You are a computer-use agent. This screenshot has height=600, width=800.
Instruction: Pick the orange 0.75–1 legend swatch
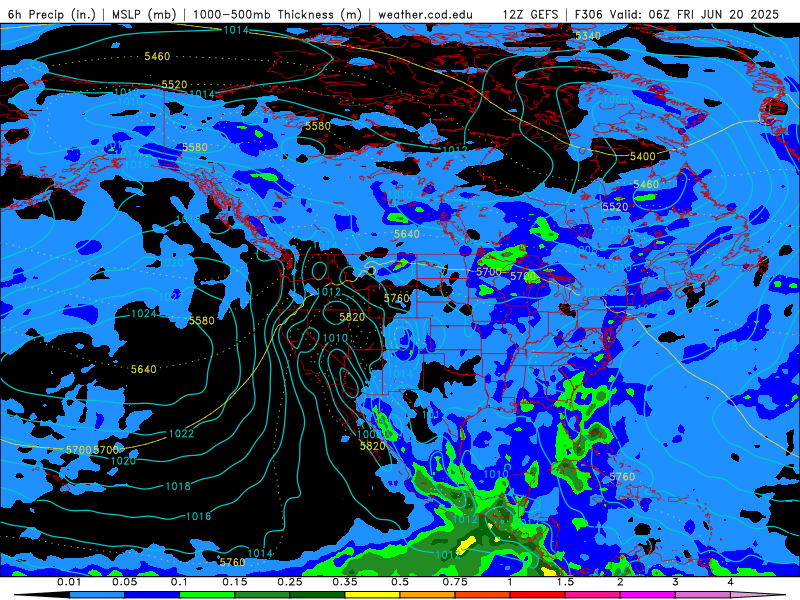pos(483,595)
